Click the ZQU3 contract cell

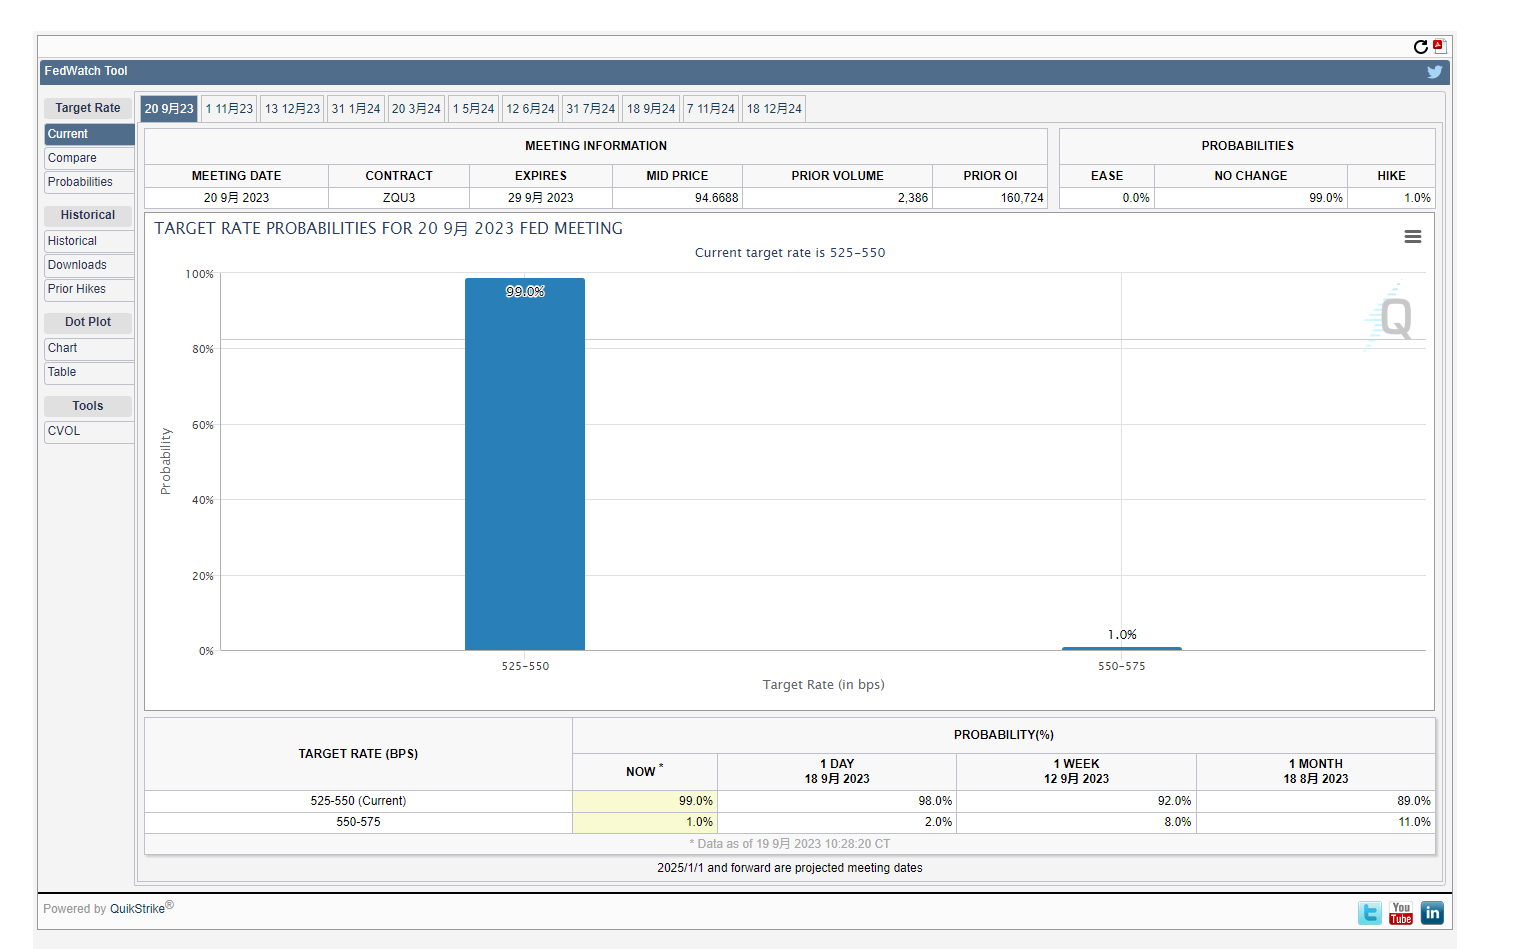click(x=399, y=198)
